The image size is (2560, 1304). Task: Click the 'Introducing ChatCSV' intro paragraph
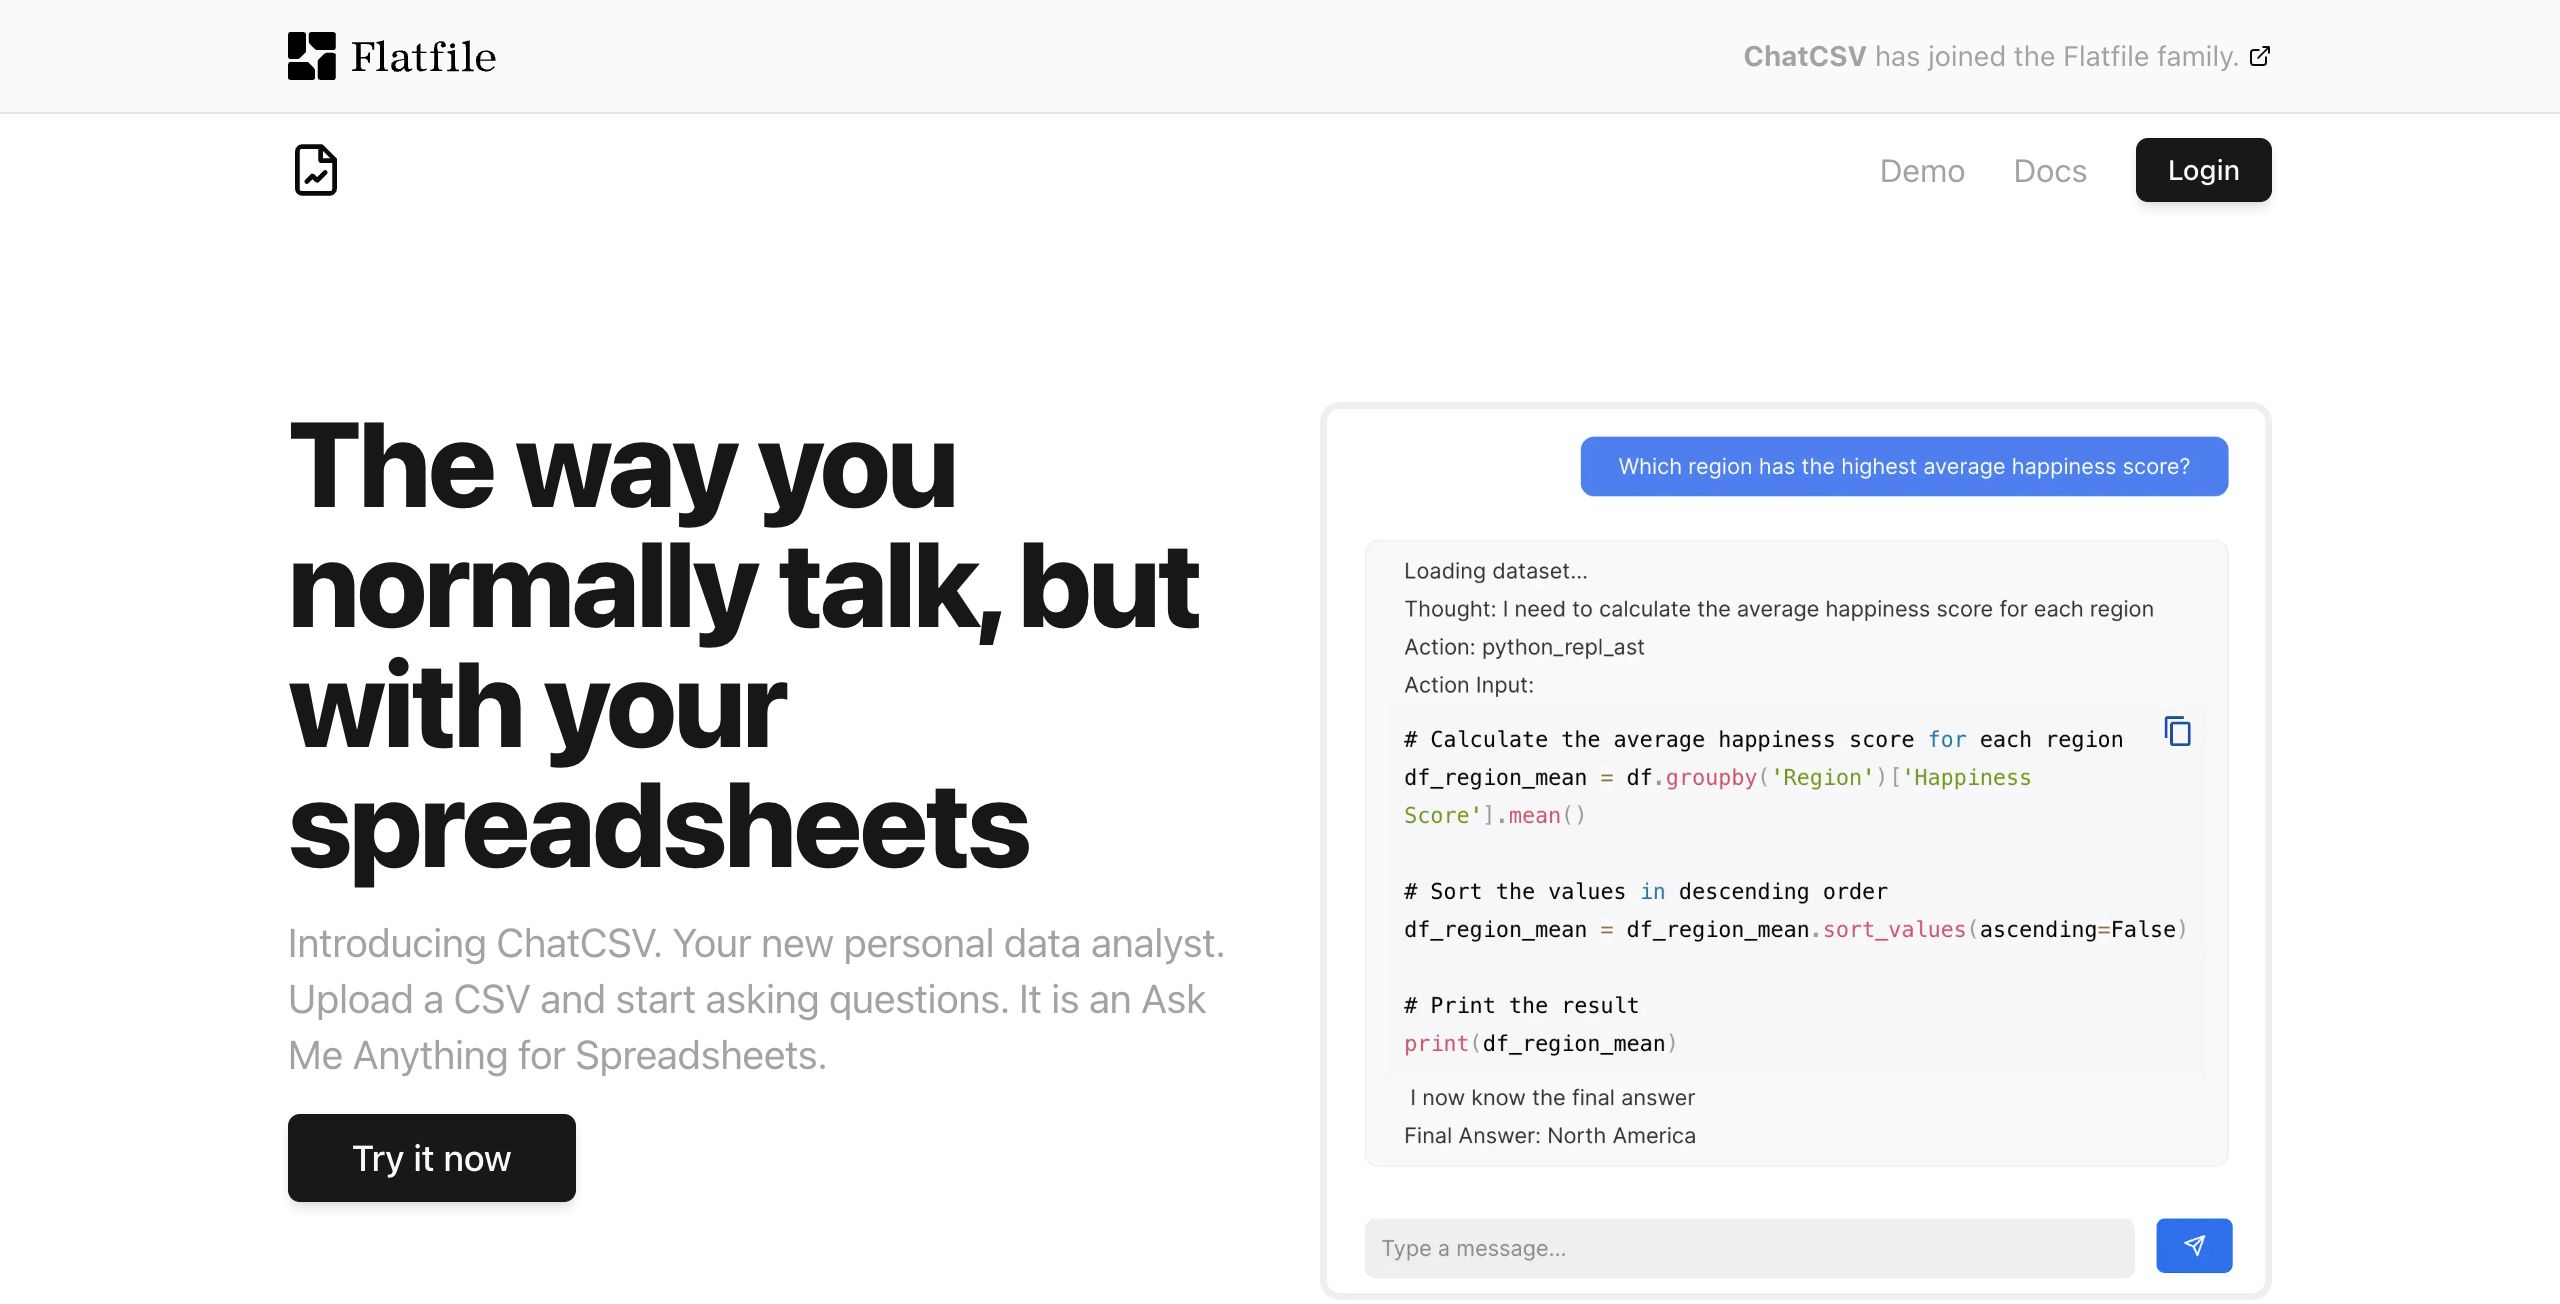(756, 999)
